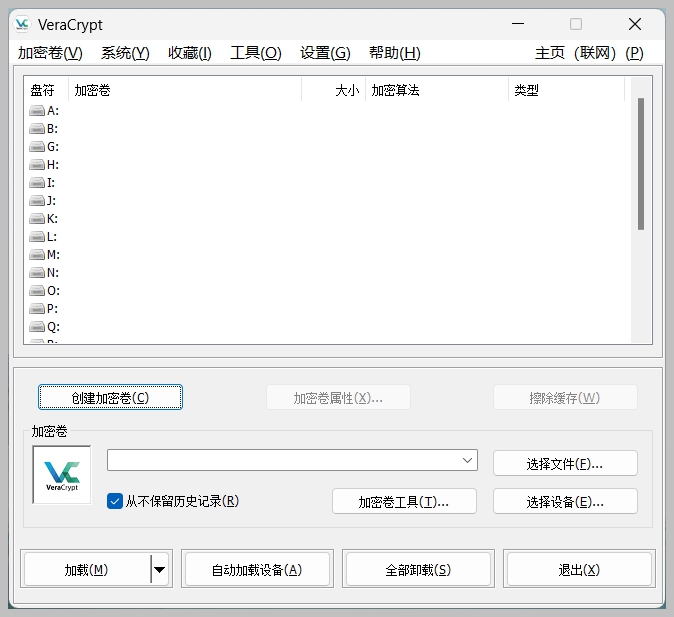Click 选择文件 to browse for file

coord(565,464)
